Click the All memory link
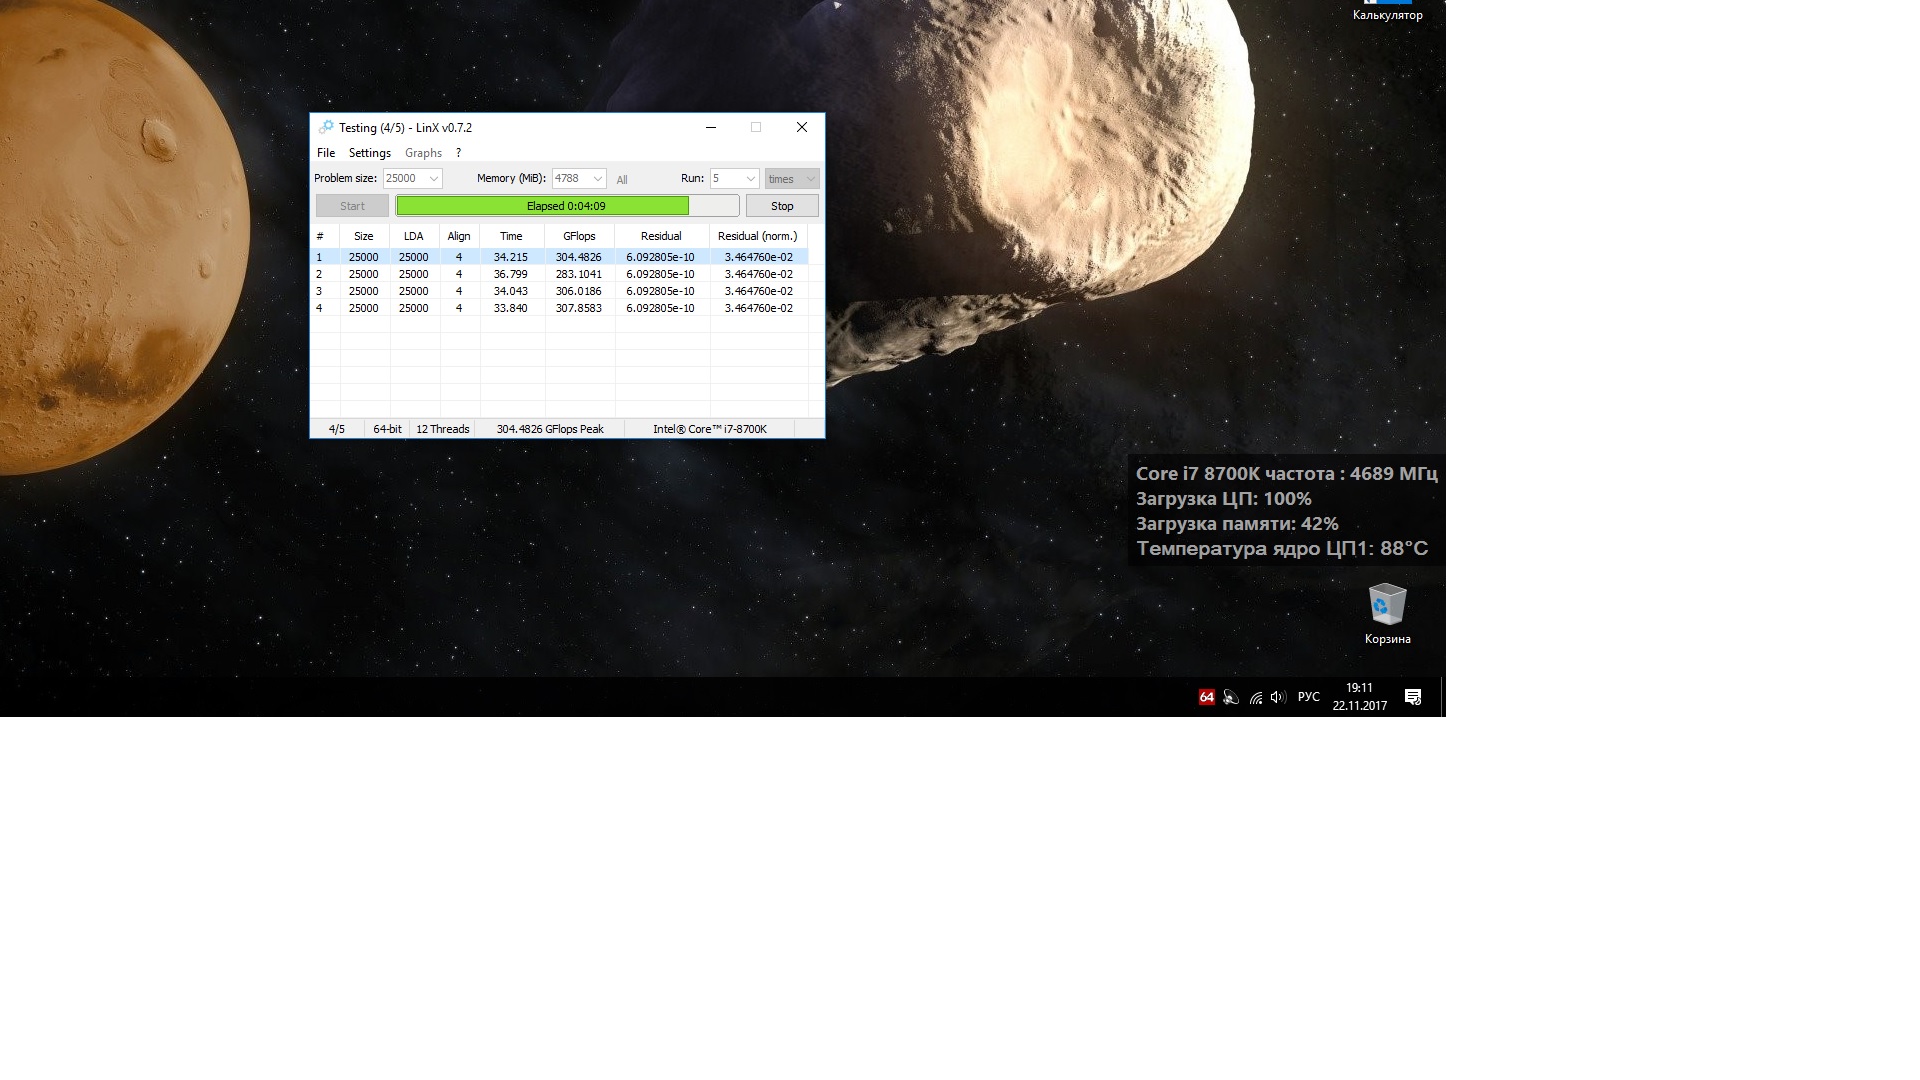The image size is (1920, 1080). click(x=622, y=180)
